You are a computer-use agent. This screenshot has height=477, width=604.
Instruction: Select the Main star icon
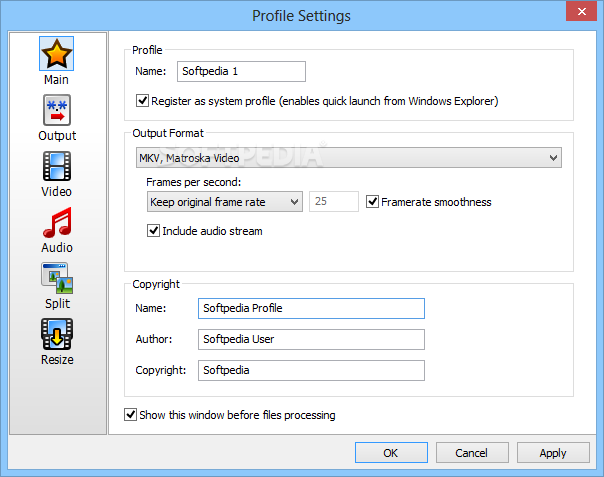56,54
